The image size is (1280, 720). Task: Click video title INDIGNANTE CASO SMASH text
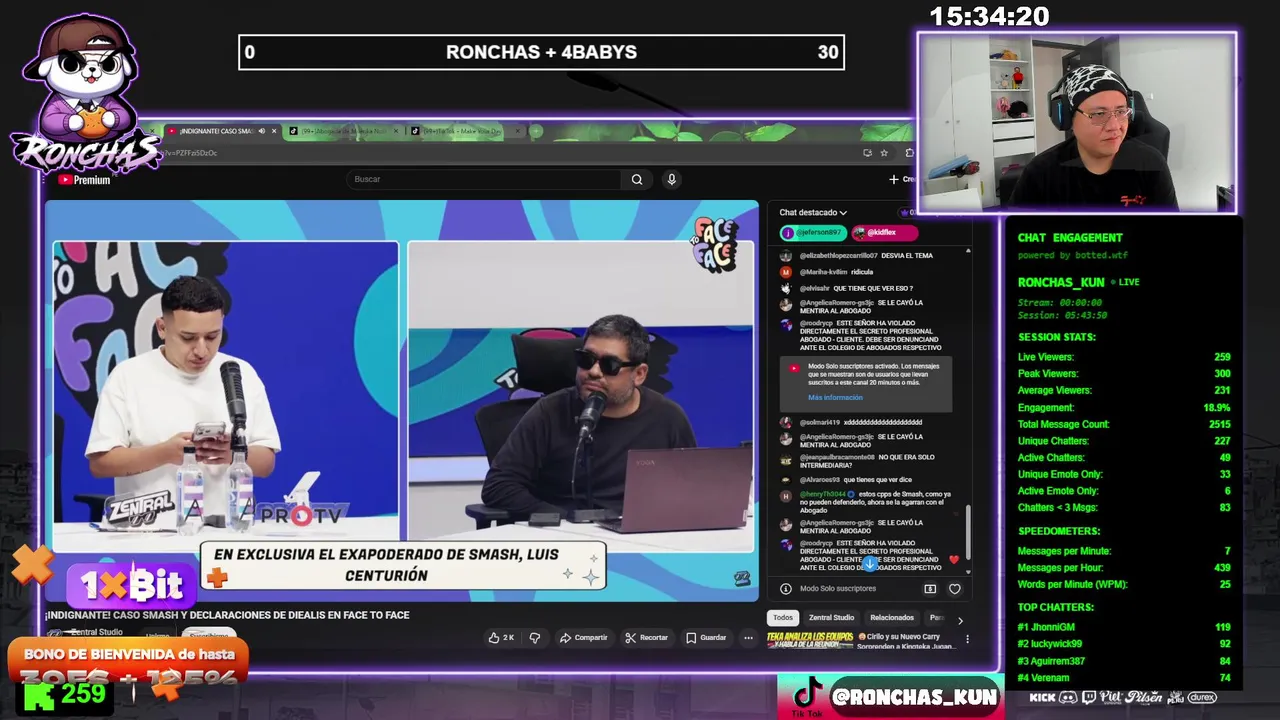[x=227, y=615]
